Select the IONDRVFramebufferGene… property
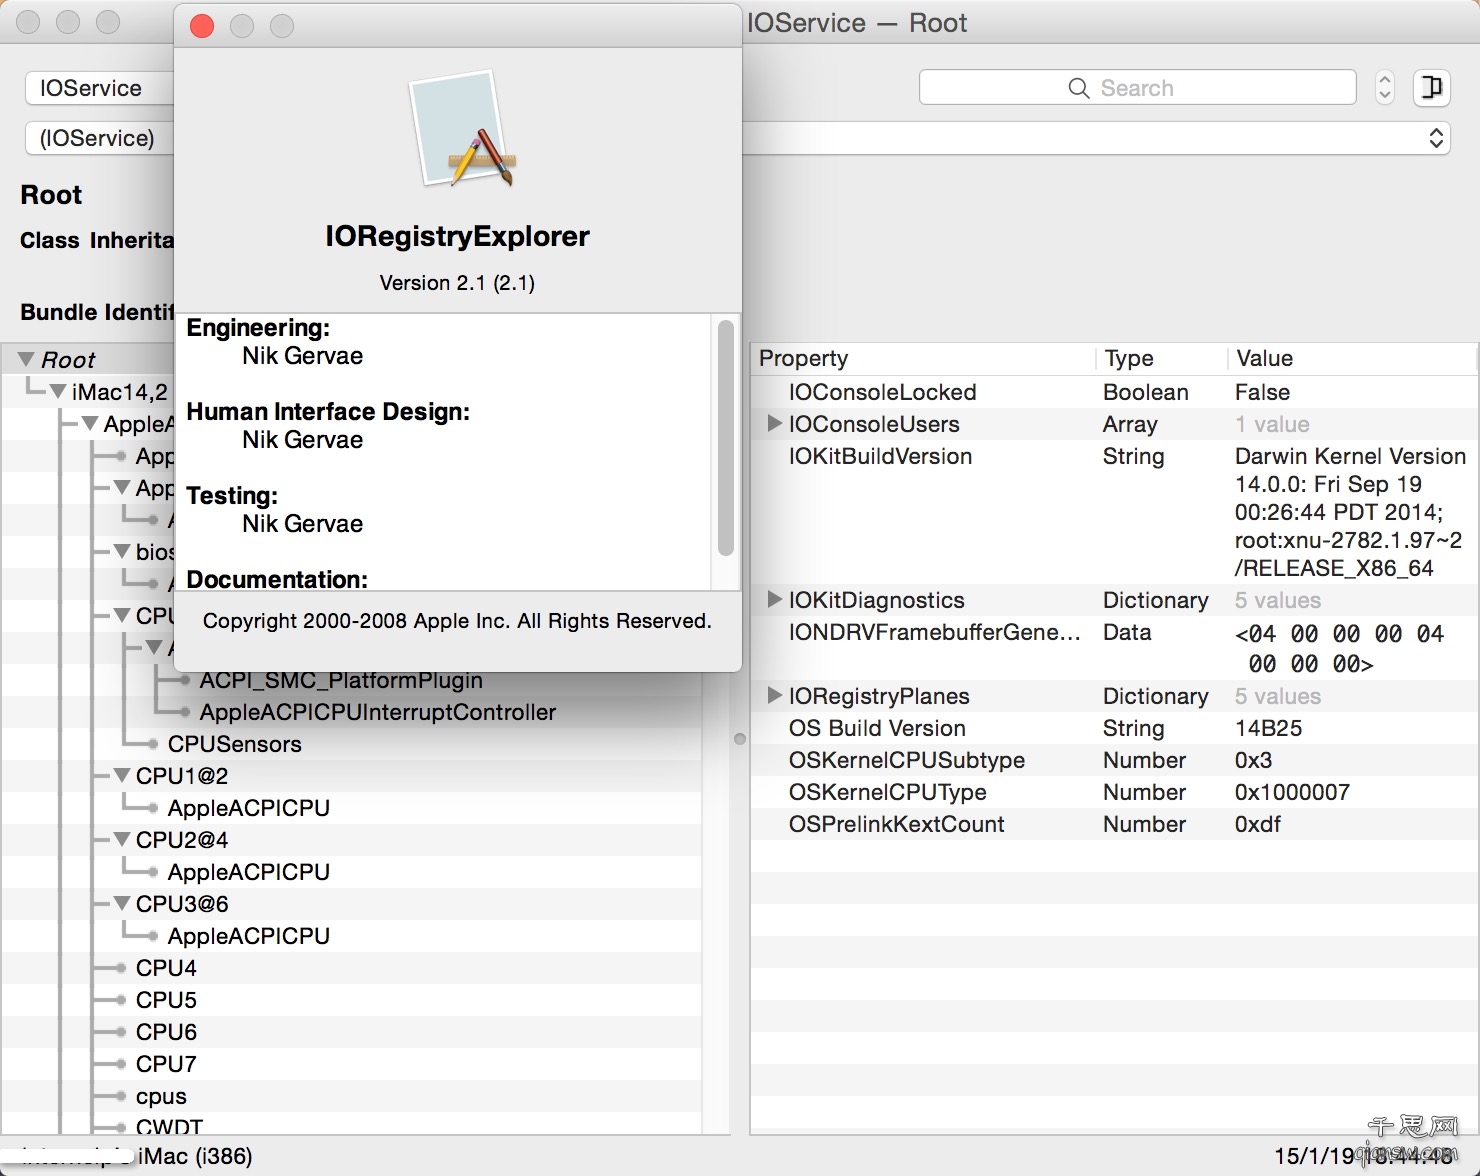Image resolution: width=1480 pixels, height=1176 pixels. (935, 632)
